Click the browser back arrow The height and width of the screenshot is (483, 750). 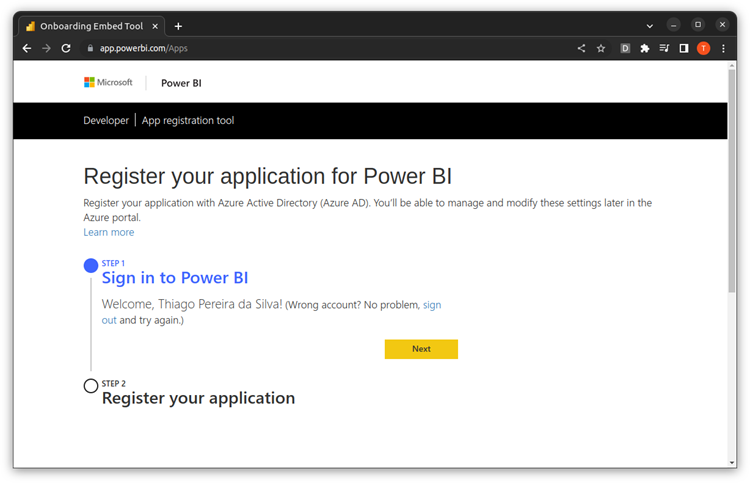click(27, 48)
